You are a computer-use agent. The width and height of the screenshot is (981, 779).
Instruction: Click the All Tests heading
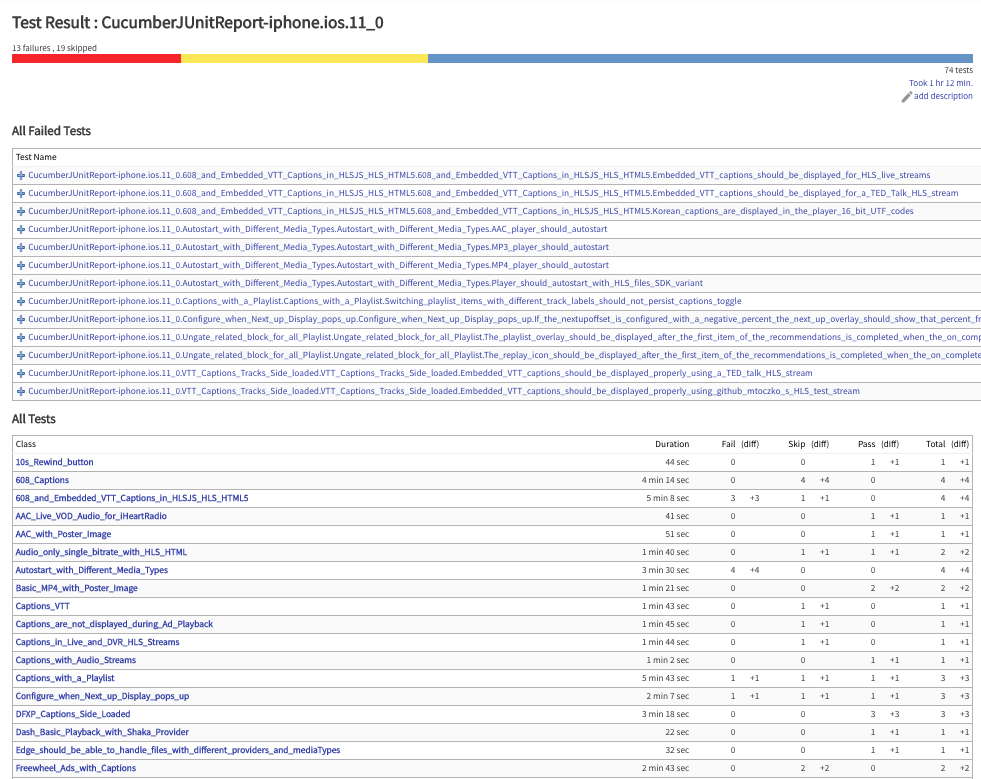[x=34, y=419]
